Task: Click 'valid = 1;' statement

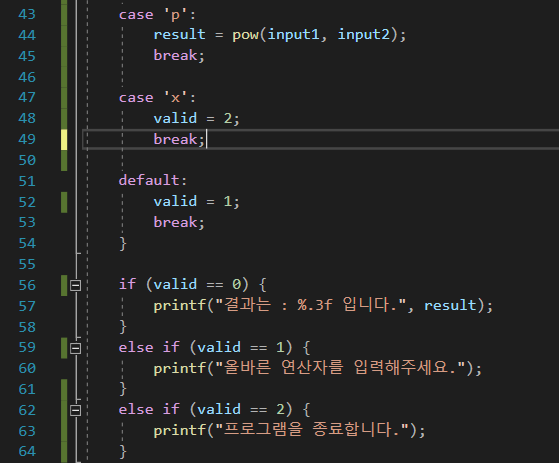Action: (196, 202)
